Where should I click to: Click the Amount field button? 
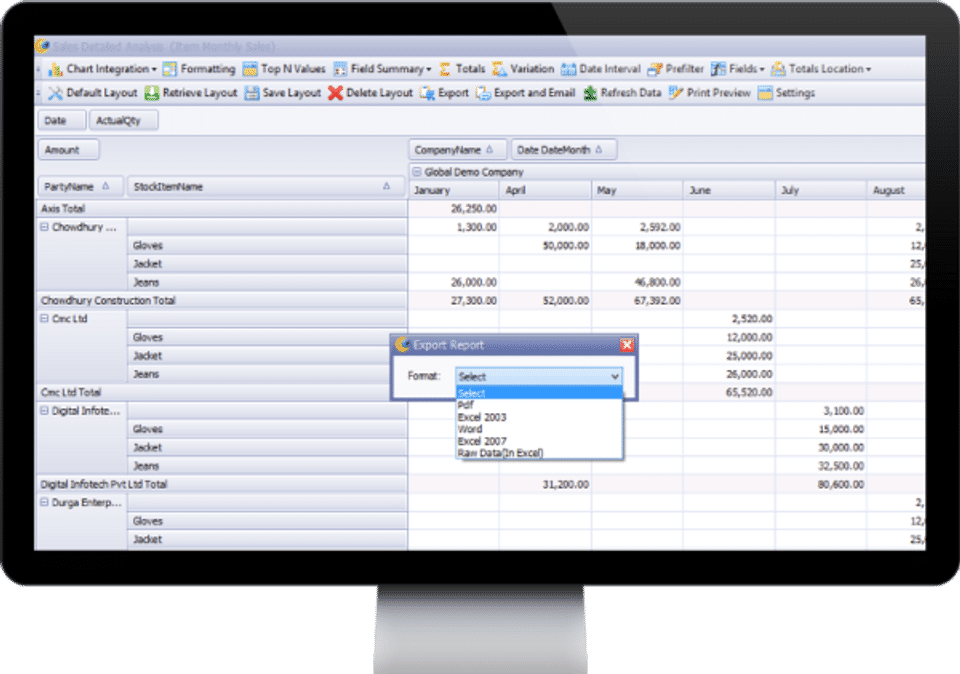click(x=69, y=150)
